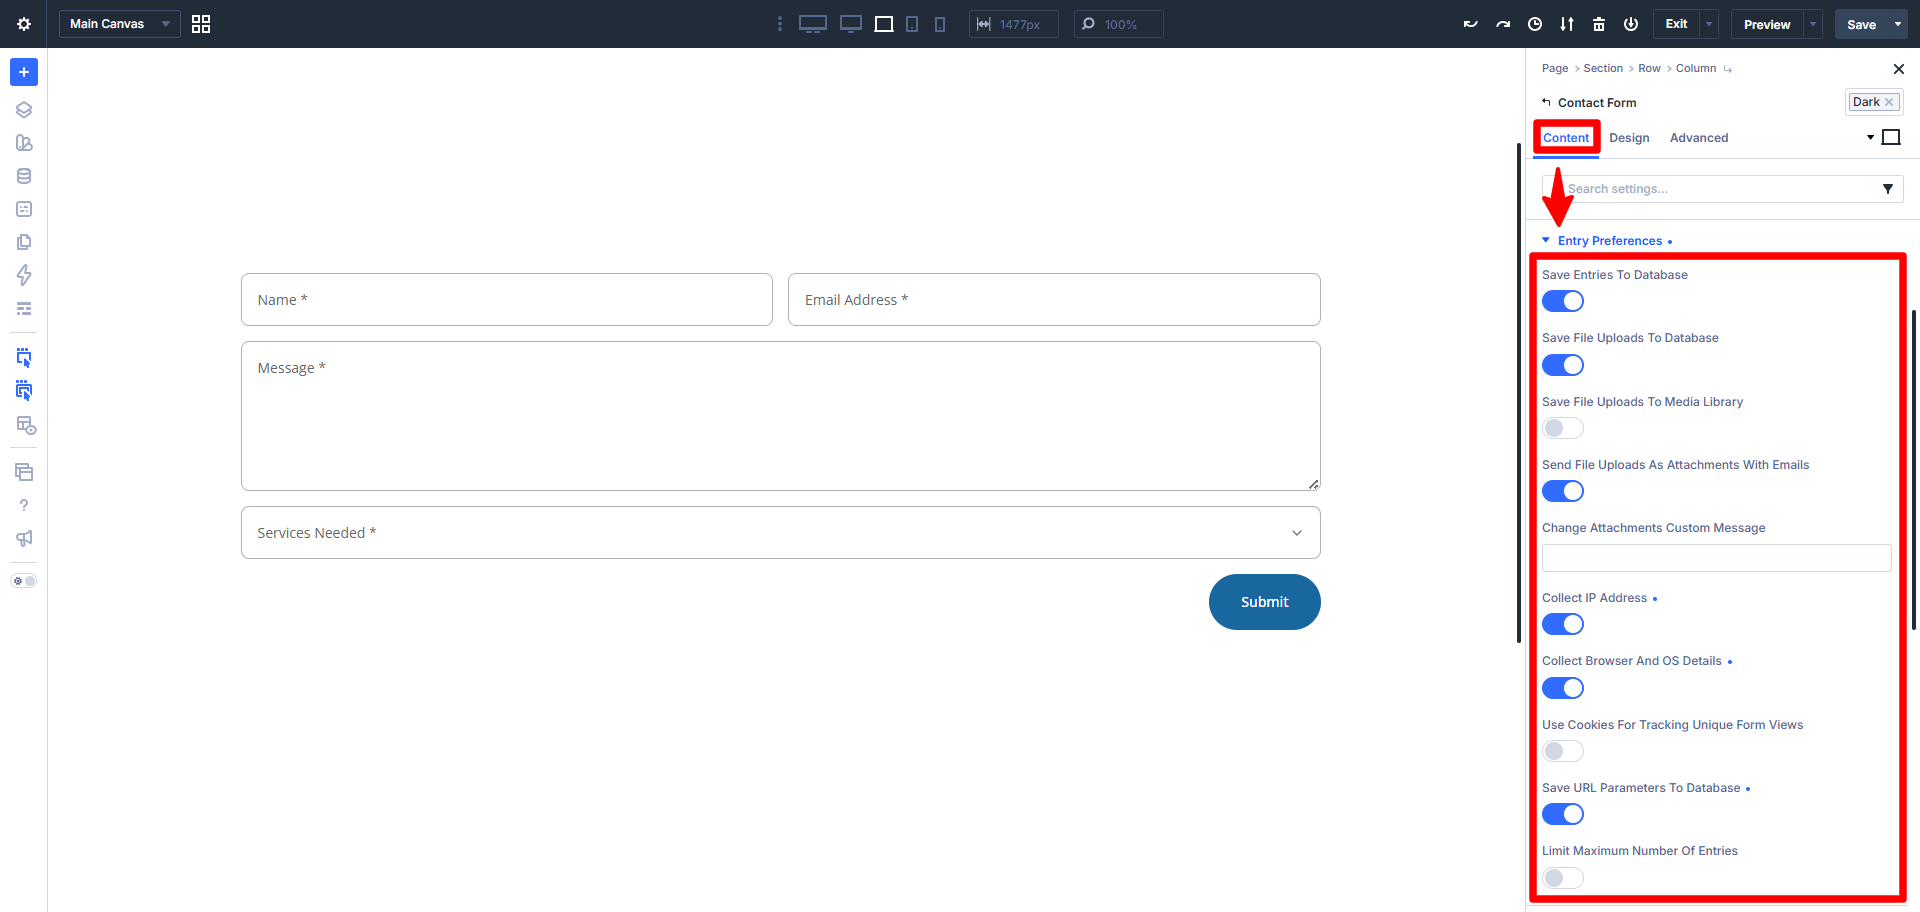This screenshot has width=1920, height=912.
Task: Open the editing history clock icon
Action: tap(1535, 24)
